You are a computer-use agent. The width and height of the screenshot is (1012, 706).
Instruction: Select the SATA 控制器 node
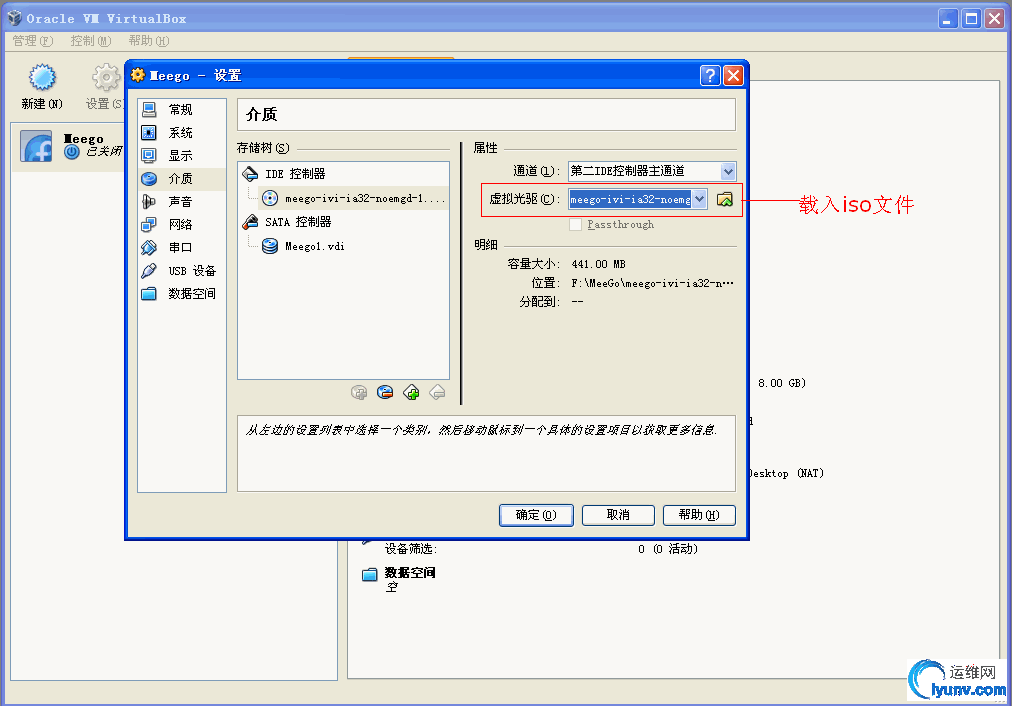coord(298,222)
